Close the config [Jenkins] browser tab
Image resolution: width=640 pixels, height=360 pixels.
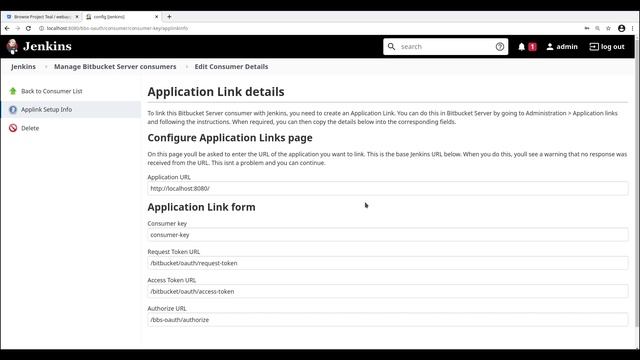pos(156,17)
